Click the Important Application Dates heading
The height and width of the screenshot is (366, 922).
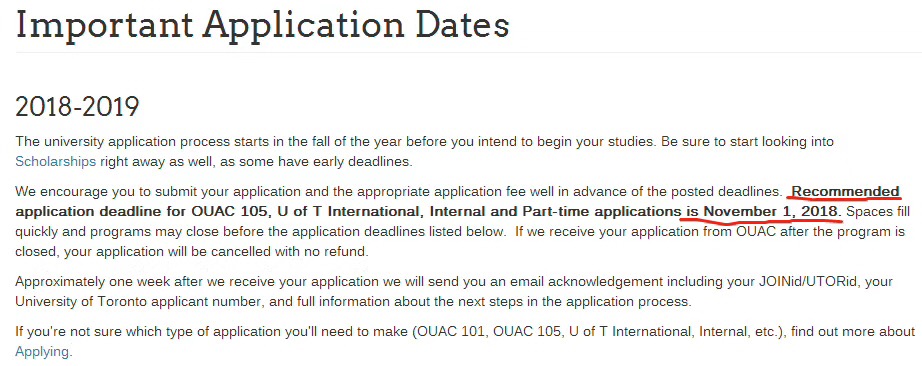click(262, 25)
